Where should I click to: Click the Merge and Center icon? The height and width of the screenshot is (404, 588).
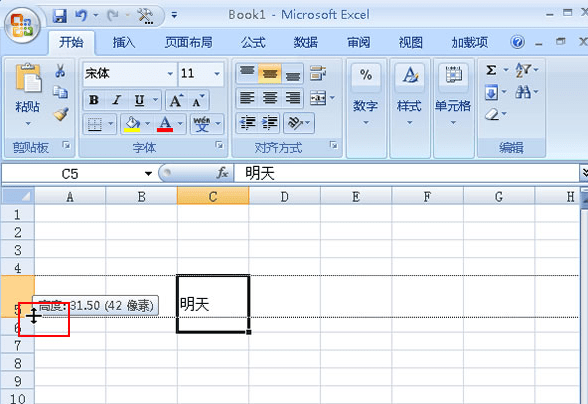point(318,98)
